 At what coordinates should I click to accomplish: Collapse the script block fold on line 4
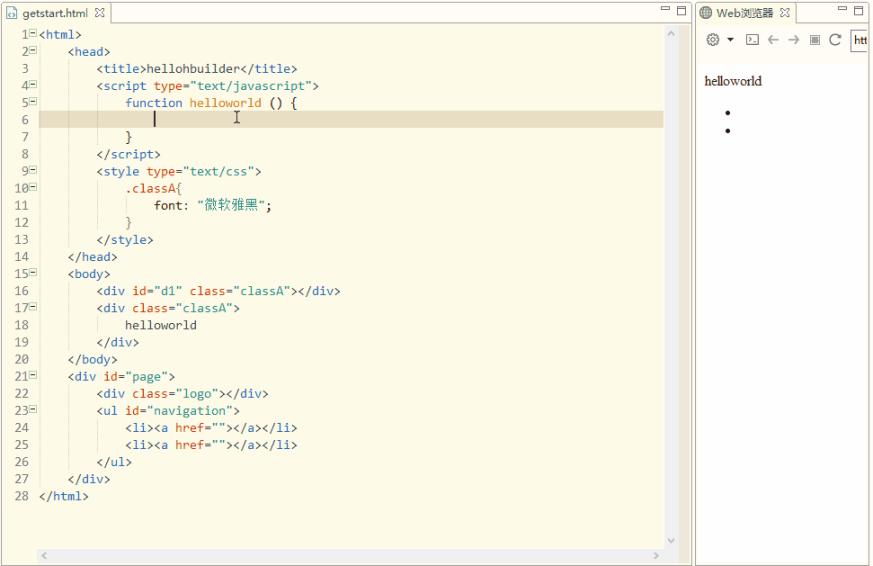coord(33,84)
